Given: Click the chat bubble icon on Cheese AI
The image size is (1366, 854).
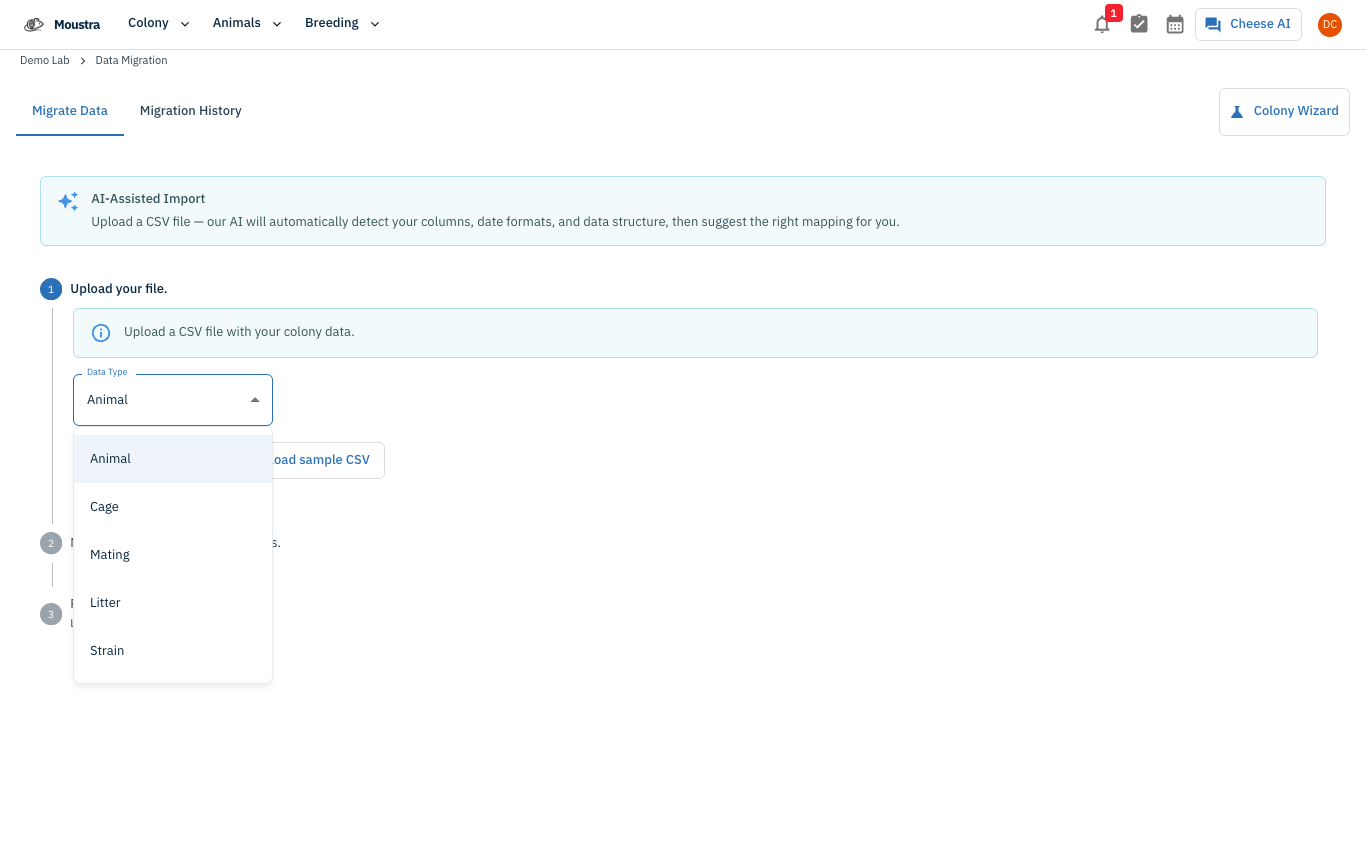Looking at the screenshot, I should tap(1213, 24).
